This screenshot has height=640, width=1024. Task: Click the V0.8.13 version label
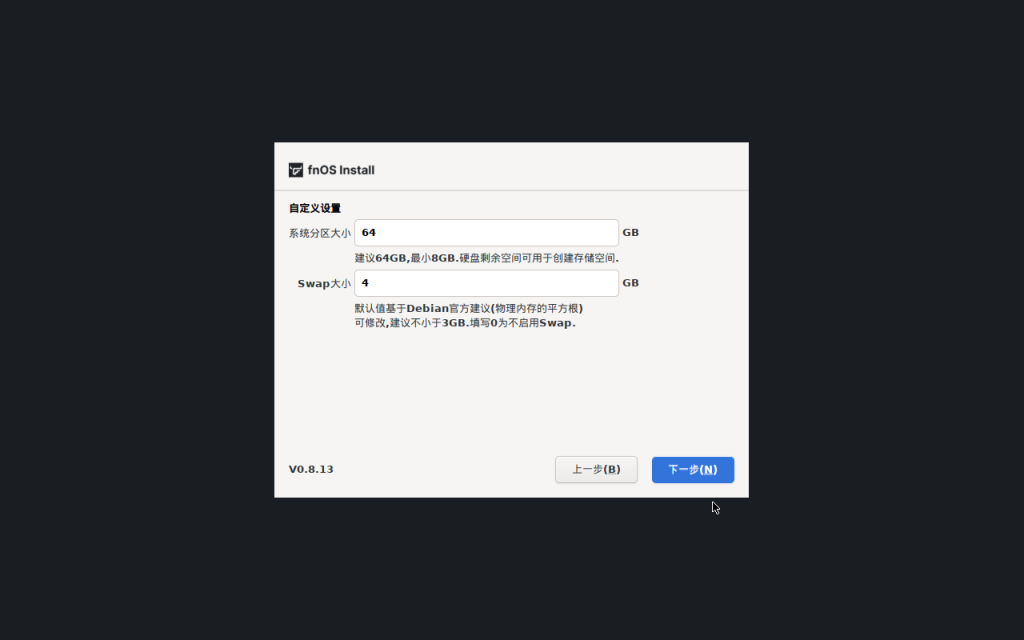coord(311,469)
